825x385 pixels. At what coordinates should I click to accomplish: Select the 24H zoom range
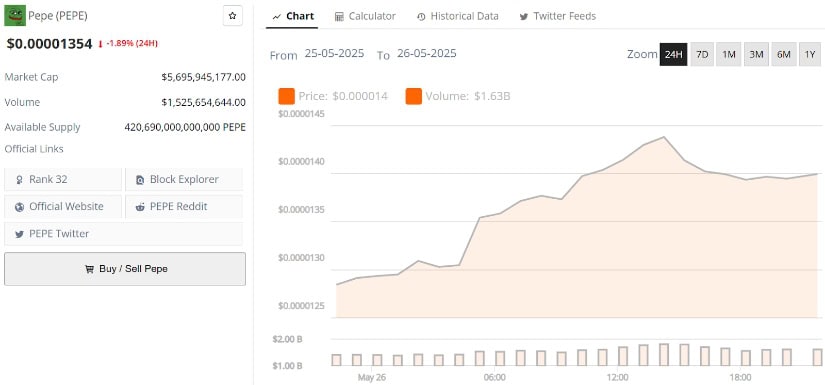tap(673, 54)
